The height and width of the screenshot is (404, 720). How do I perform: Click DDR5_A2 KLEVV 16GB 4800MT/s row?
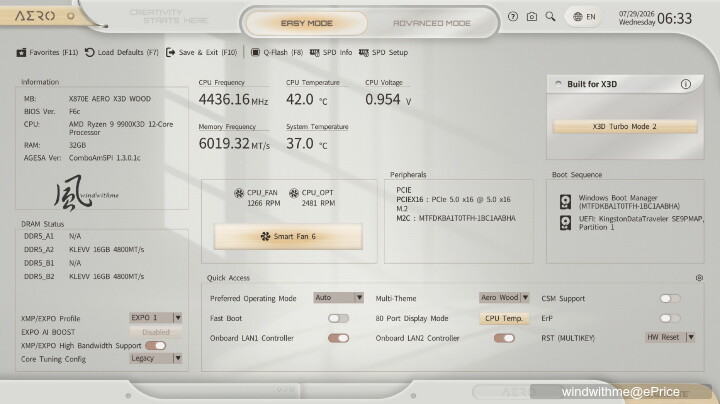[x=84, y=250]
